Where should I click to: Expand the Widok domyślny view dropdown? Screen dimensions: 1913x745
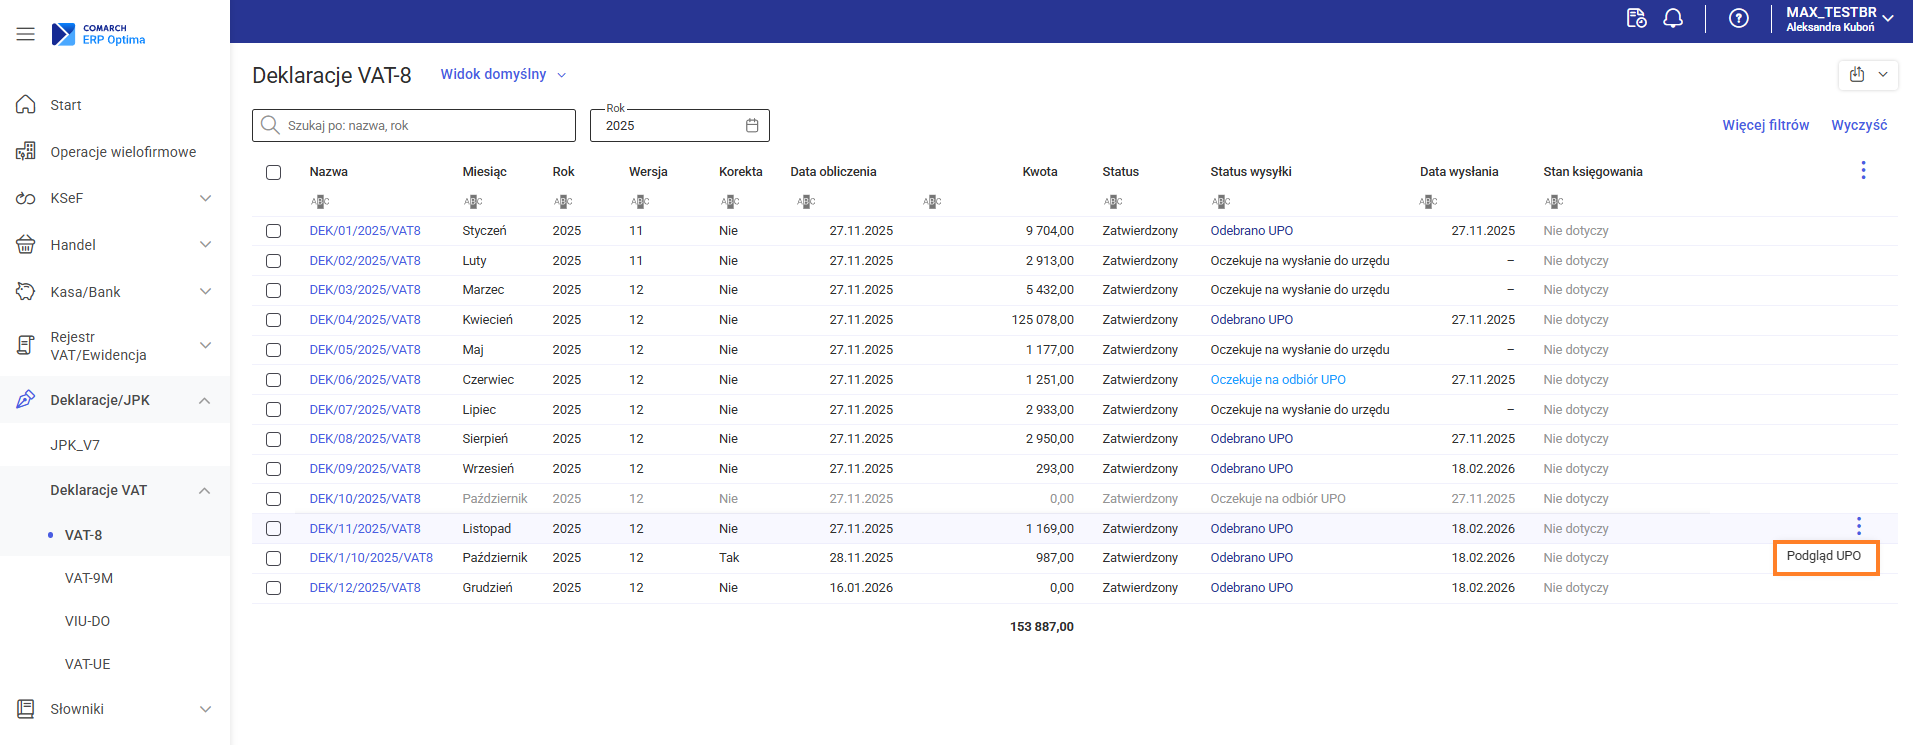(503, 75)
